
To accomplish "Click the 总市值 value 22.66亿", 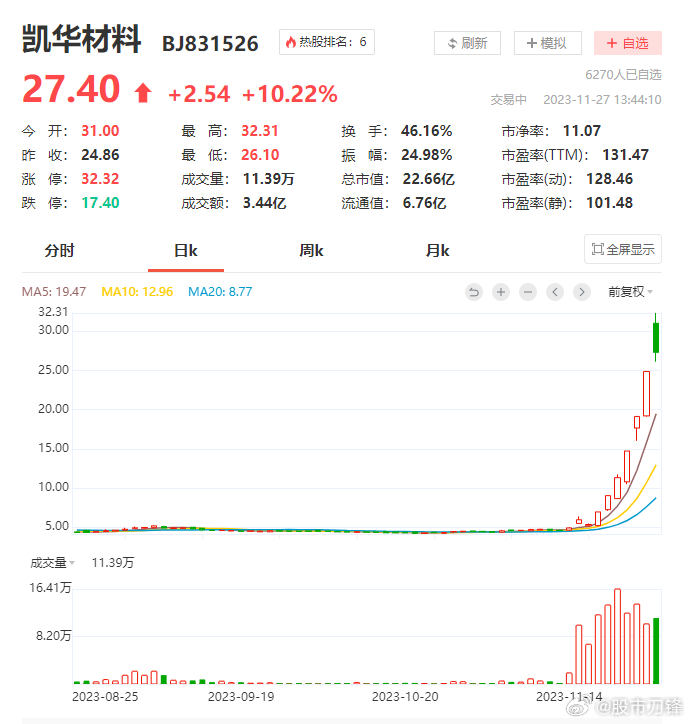I will (429, 179).
